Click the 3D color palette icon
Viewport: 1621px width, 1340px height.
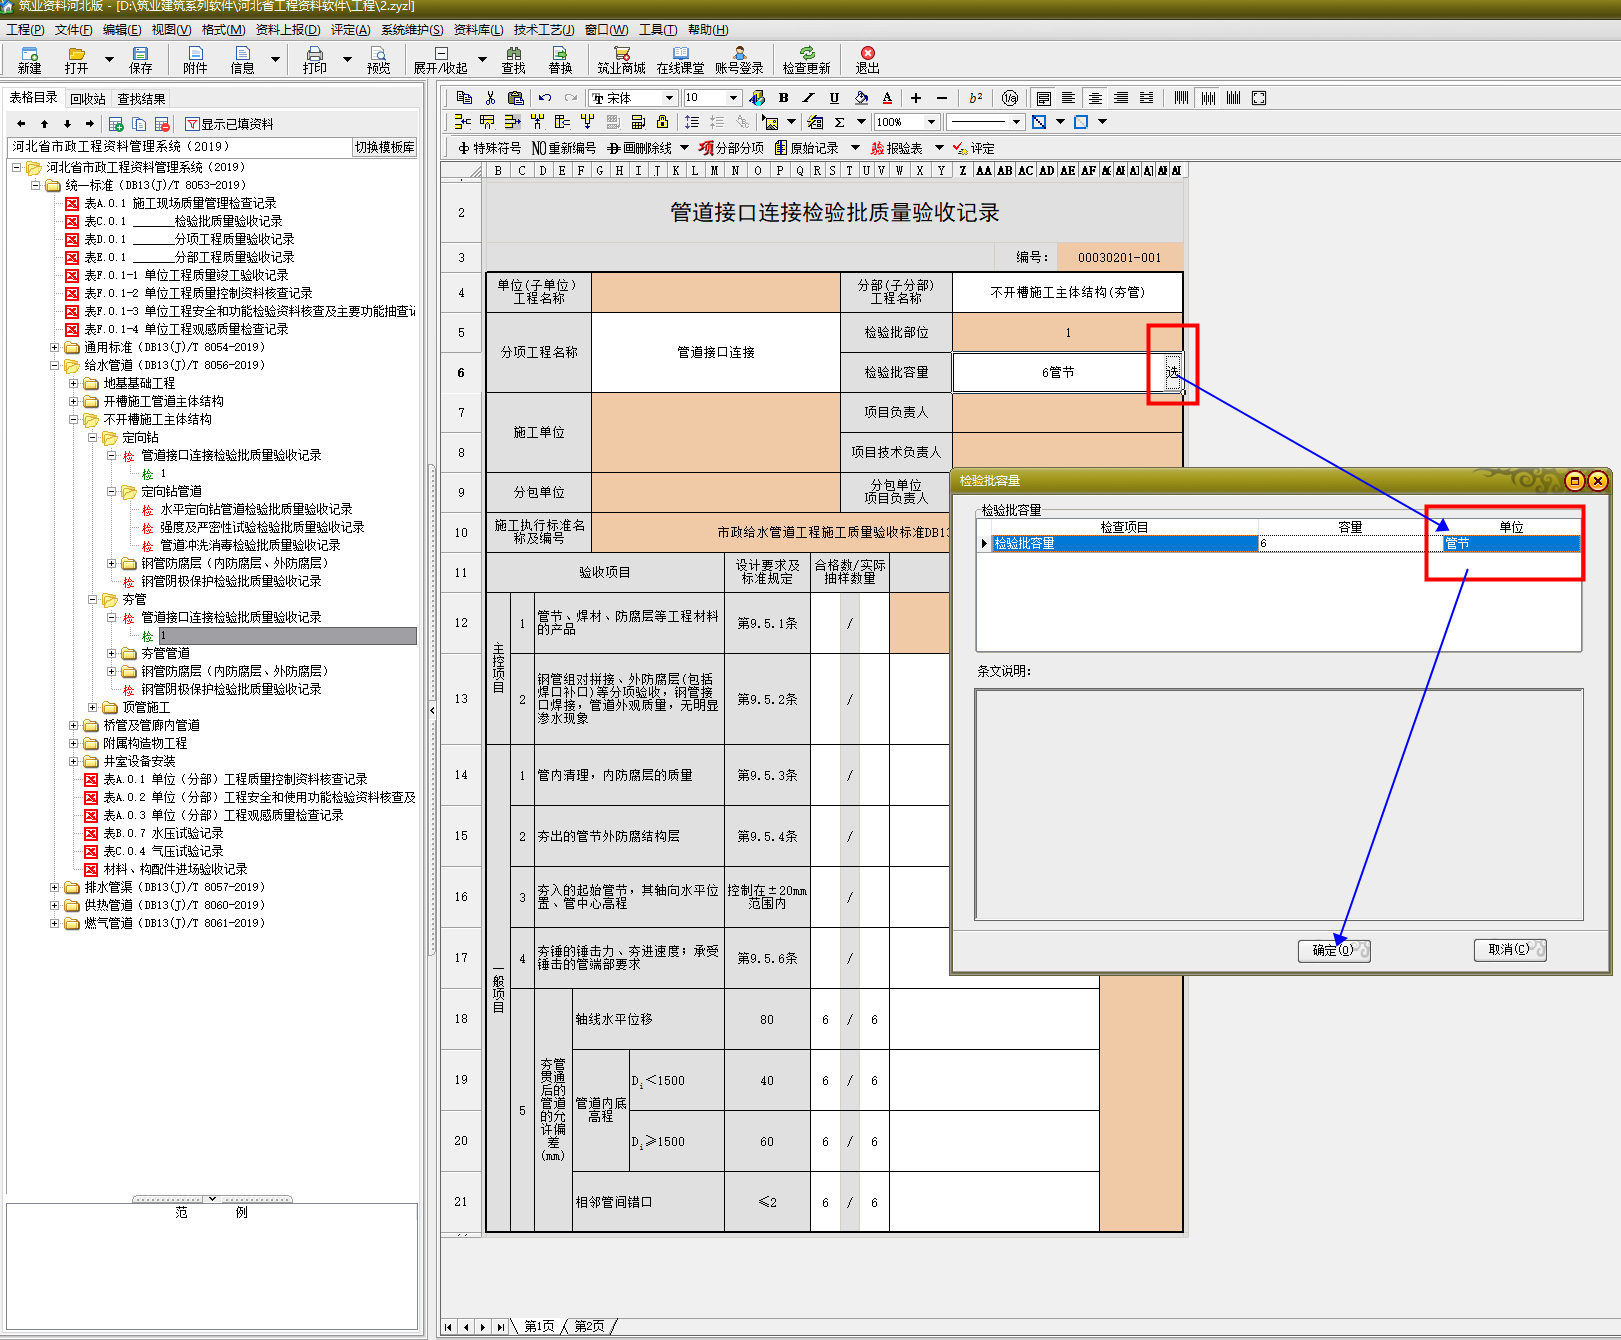coord(757,98)
